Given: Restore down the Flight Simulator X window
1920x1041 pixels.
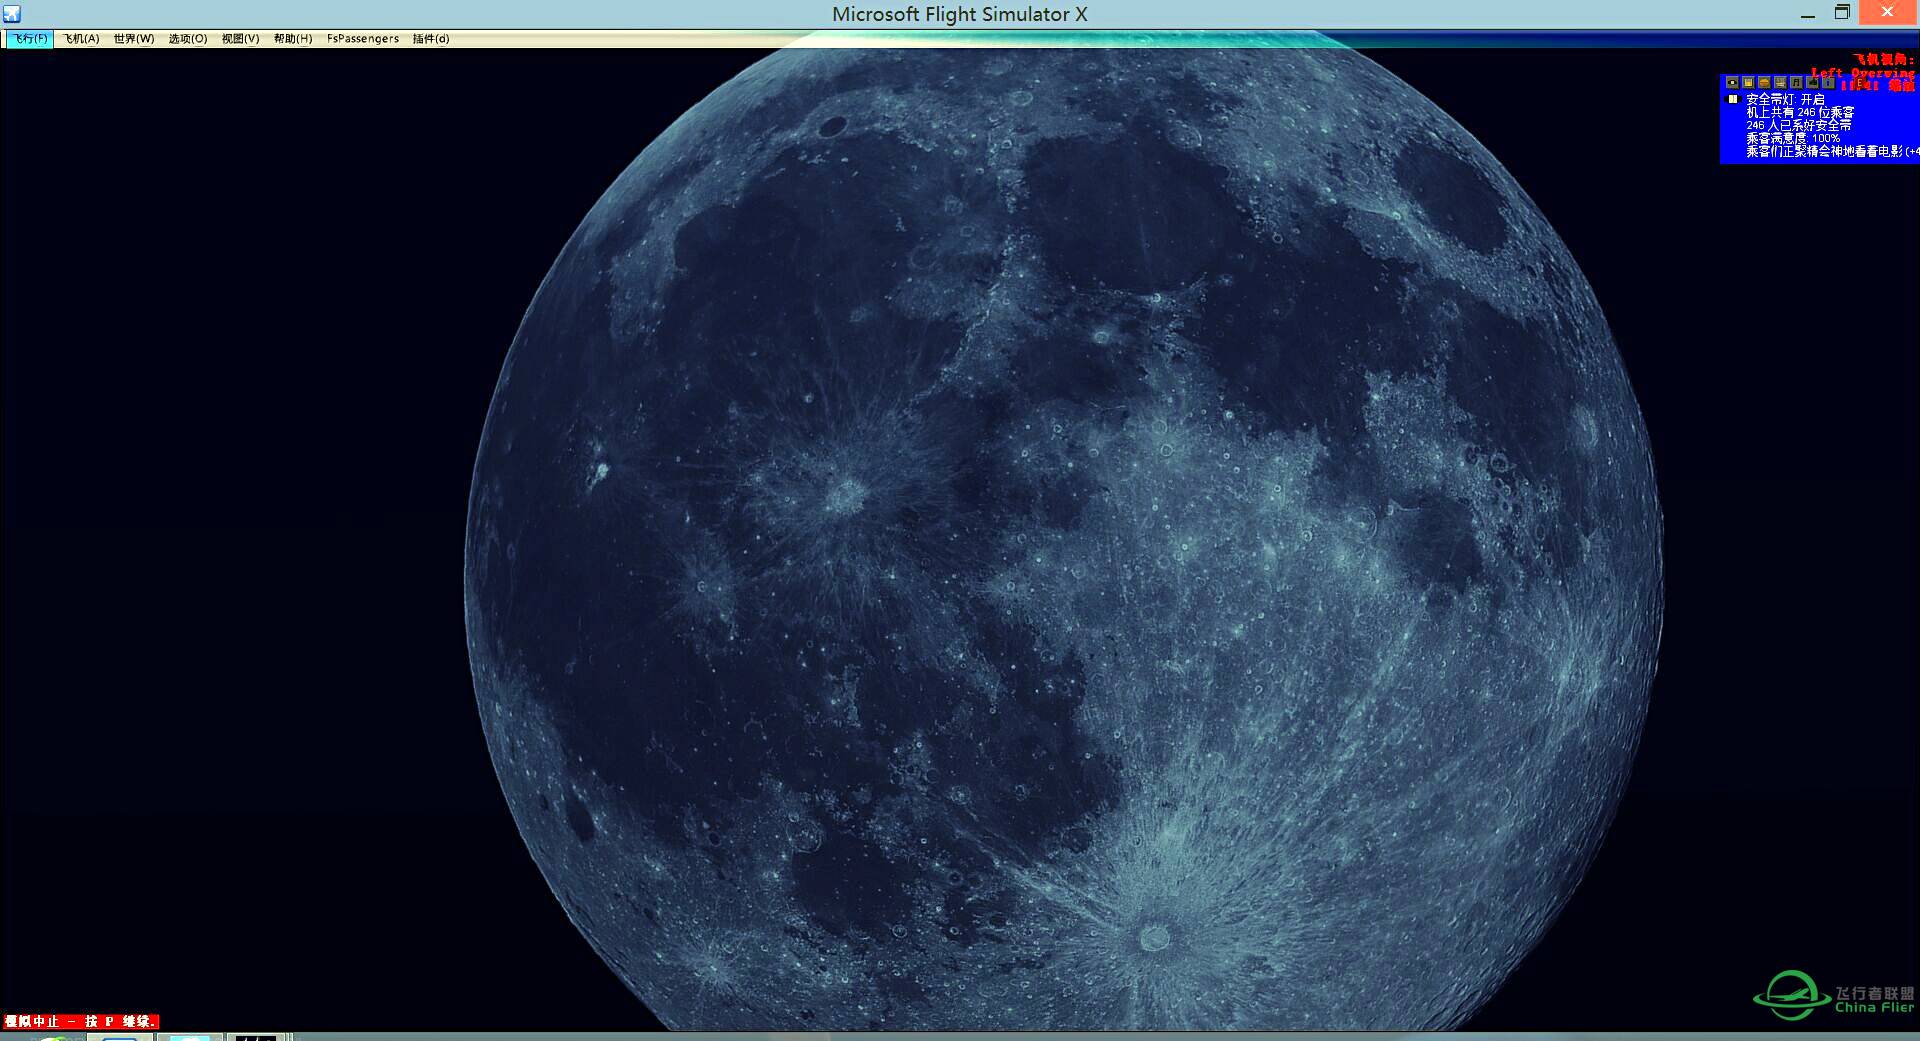Looking at the screenshot, I should coord(1842,13).
